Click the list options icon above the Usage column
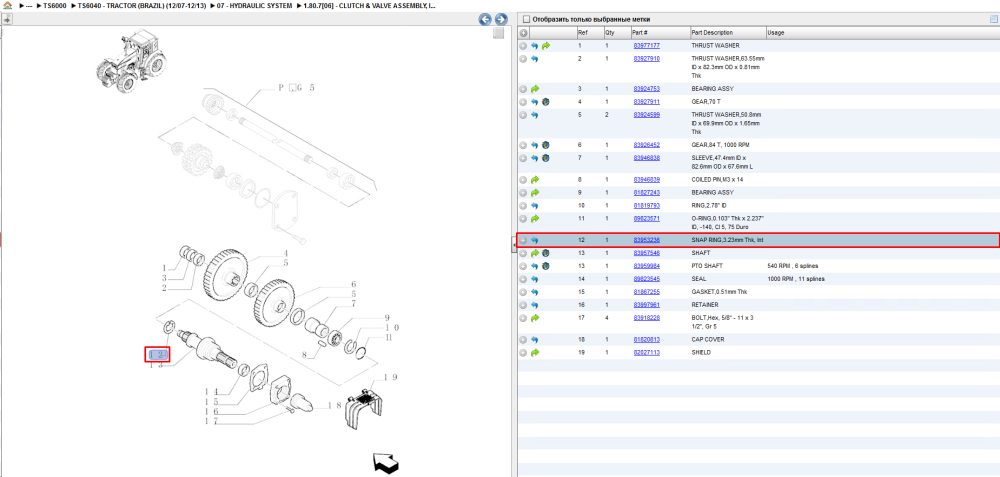 coord(993,19)
